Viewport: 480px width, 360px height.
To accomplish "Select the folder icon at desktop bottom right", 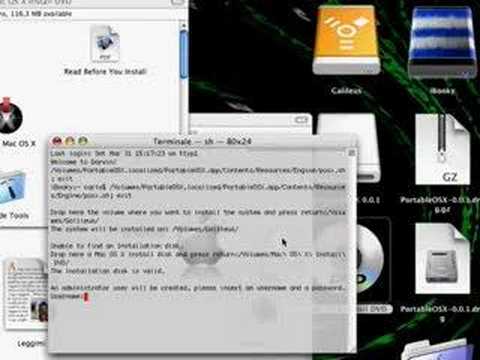I will coord(438,350).
